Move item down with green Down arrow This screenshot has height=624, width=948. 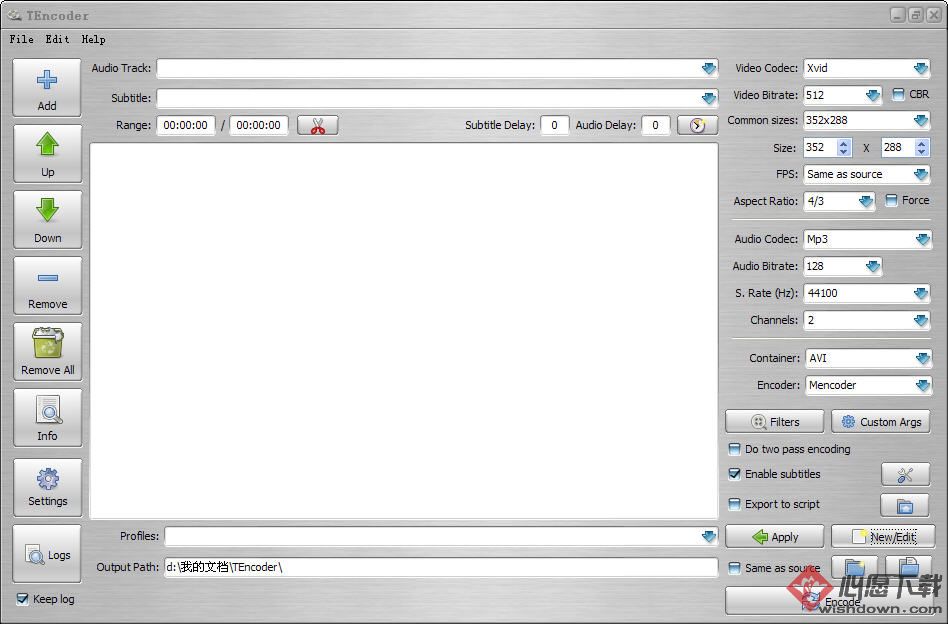[x=47, y=219]
